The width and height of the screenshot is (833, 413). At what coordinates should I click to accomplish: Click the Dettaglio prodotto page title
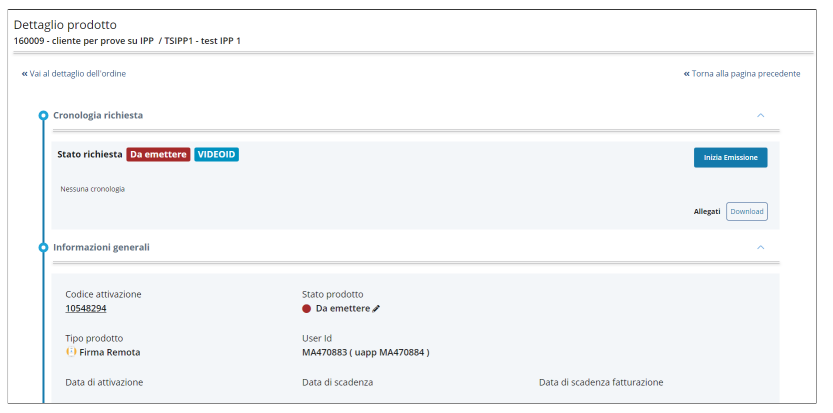pos(65,24)
